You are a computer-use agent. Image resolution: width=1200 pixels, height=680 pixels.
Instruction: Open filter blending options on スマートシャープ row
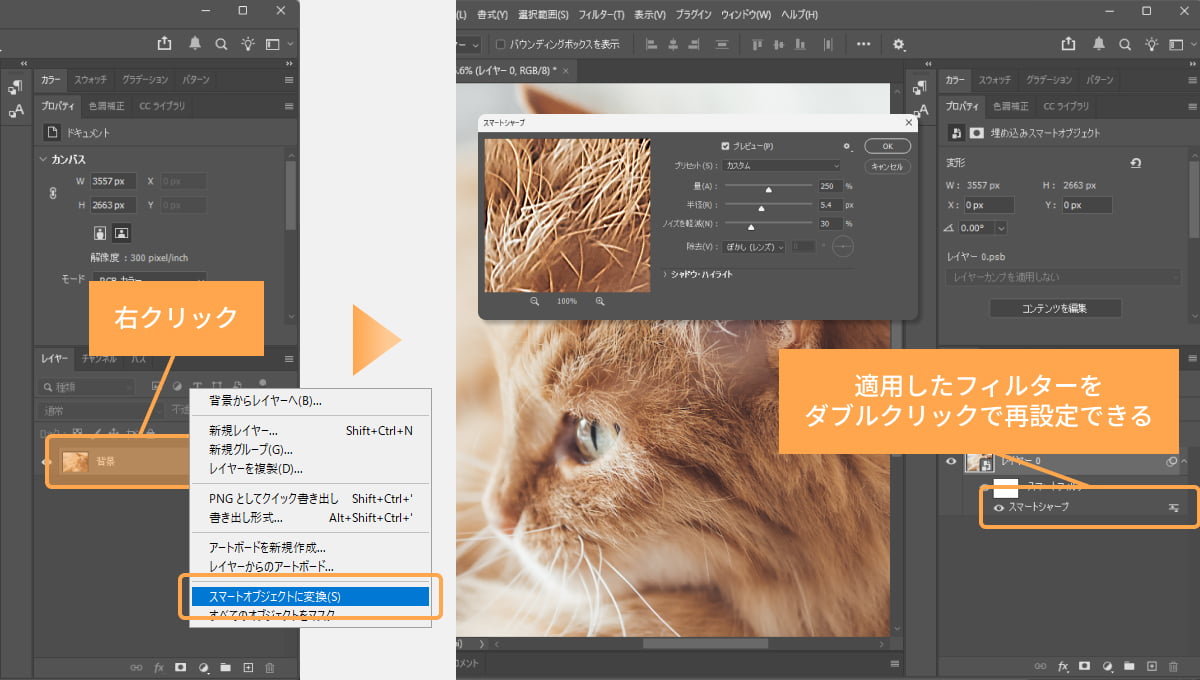coord(1173,508)
